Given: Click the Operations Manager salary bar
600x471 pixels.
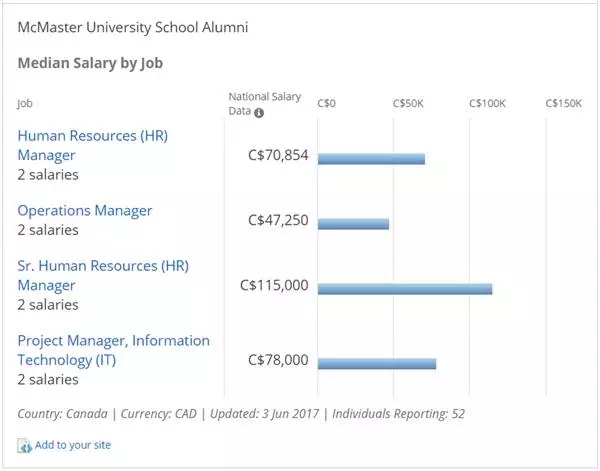Looking at the screenshot, I should 353,223.
